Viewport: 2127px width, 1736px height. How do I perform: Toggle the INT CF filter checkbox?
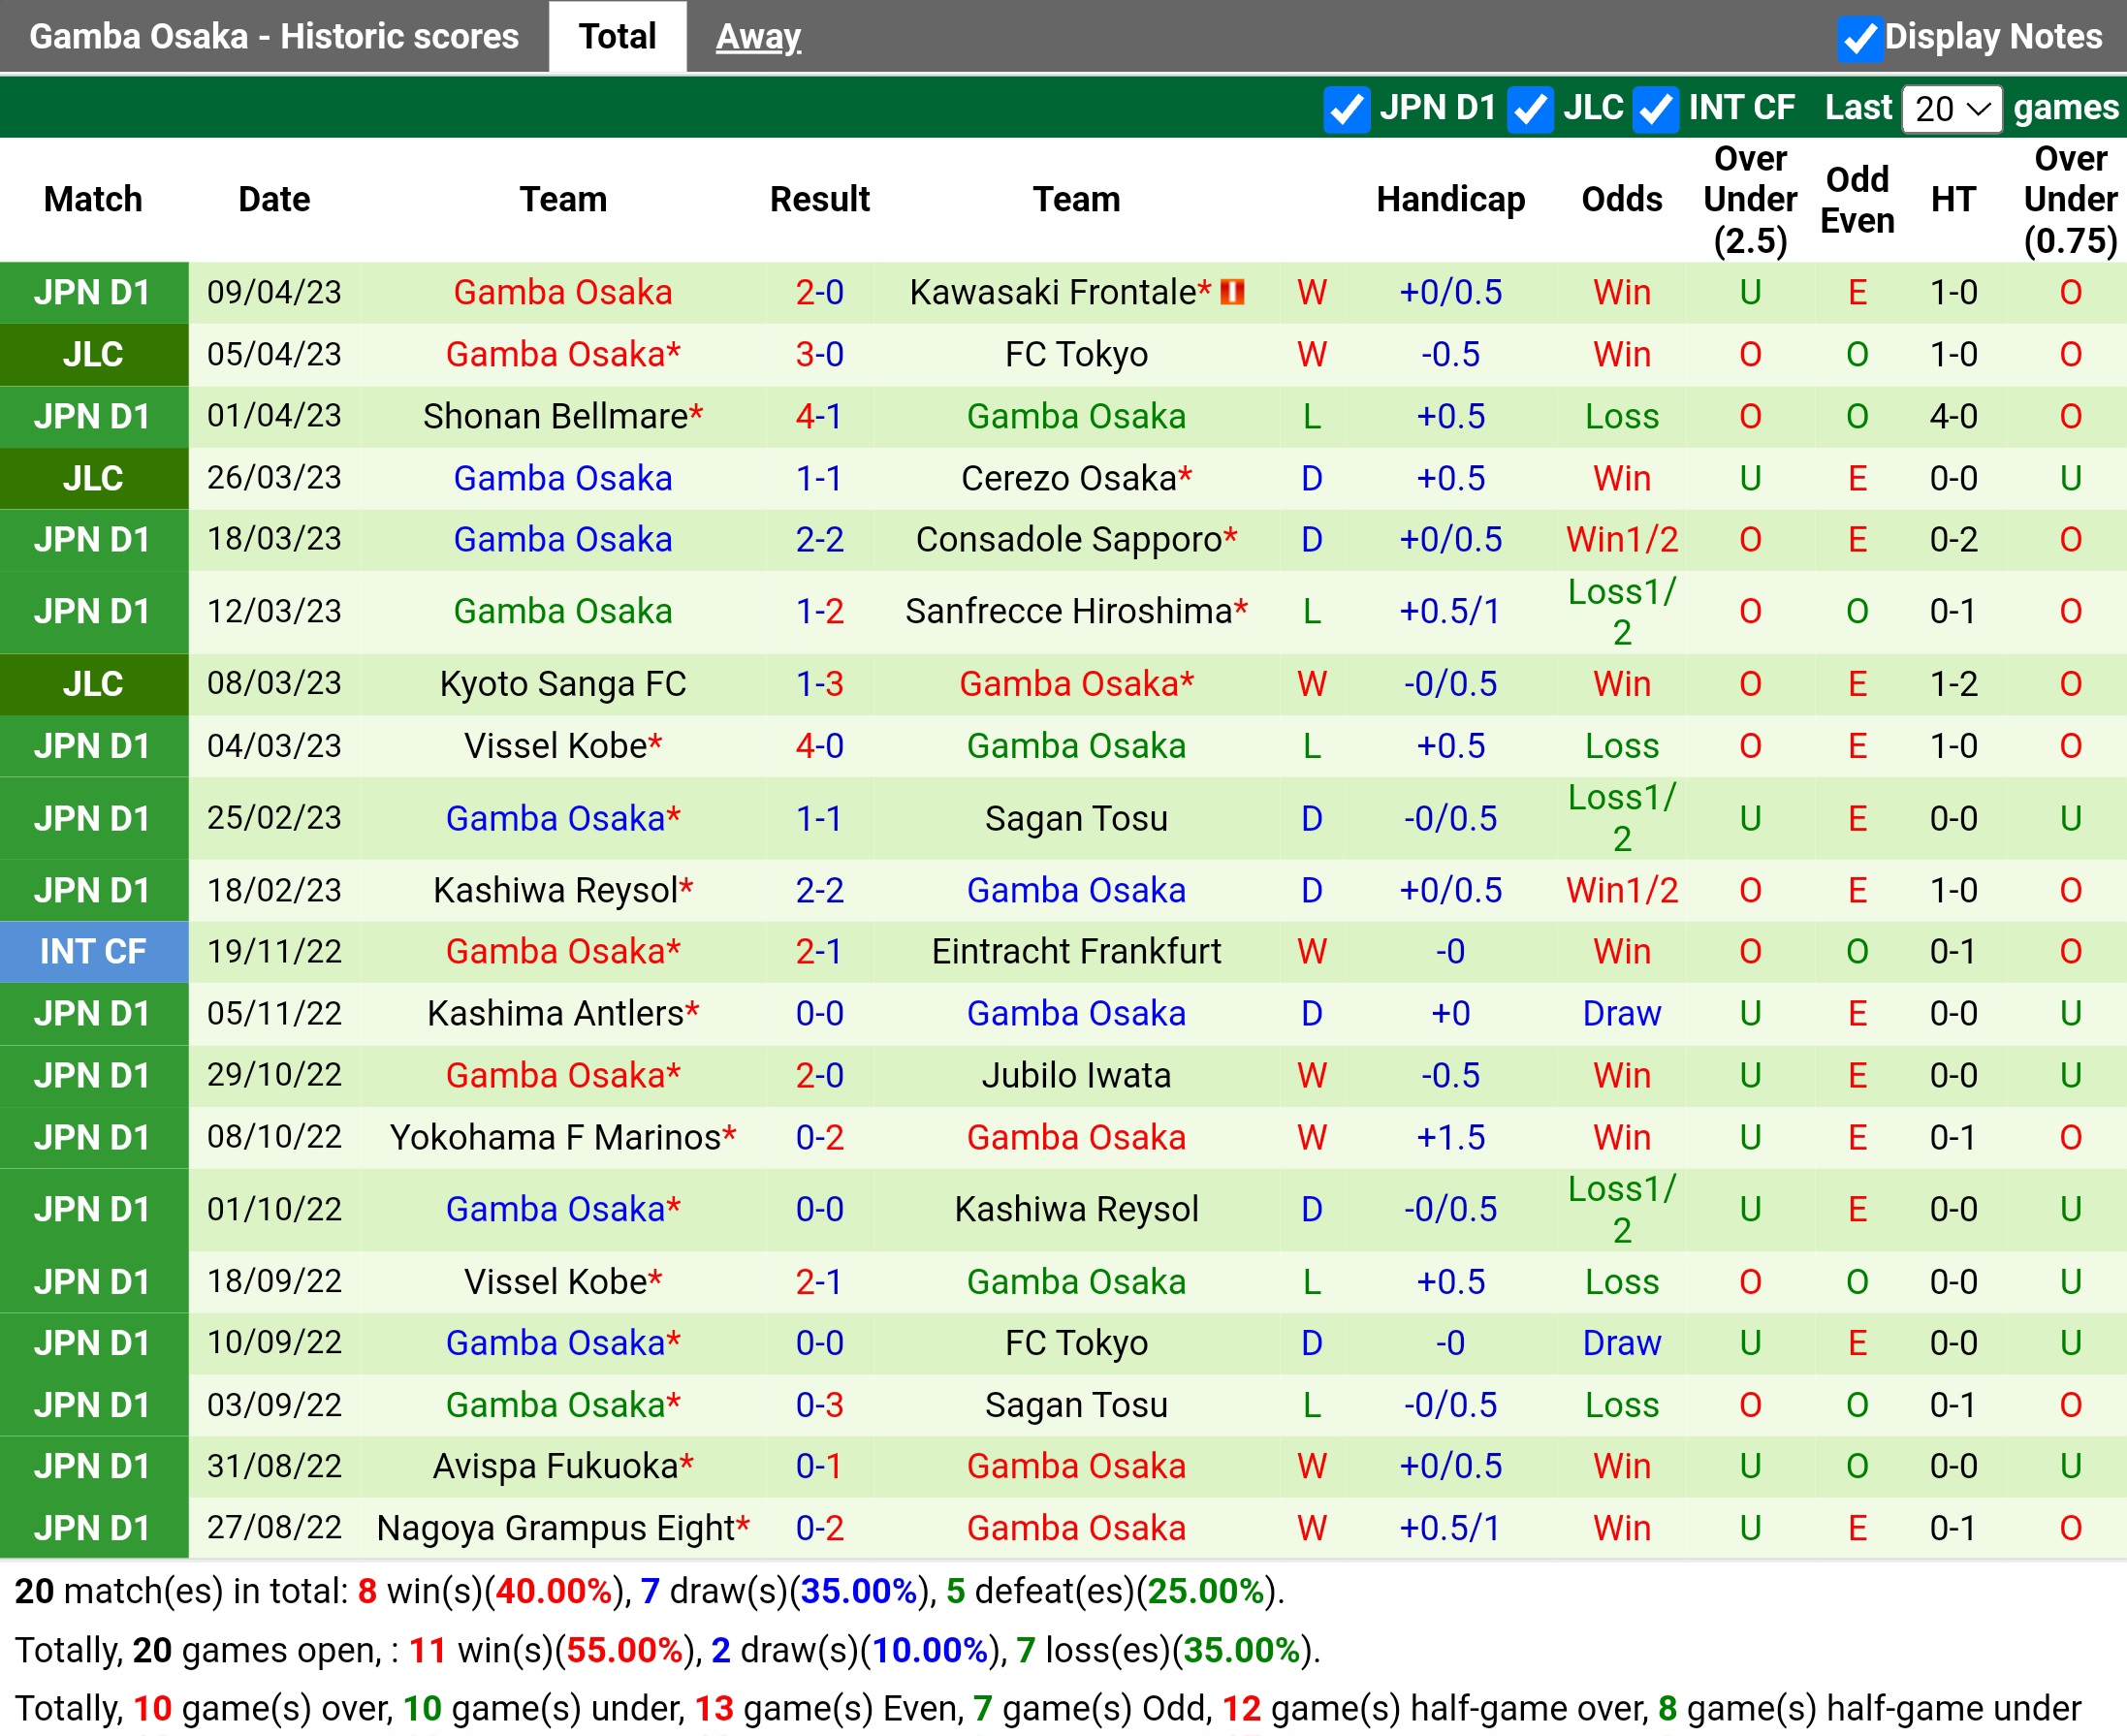coord(1655,108)
